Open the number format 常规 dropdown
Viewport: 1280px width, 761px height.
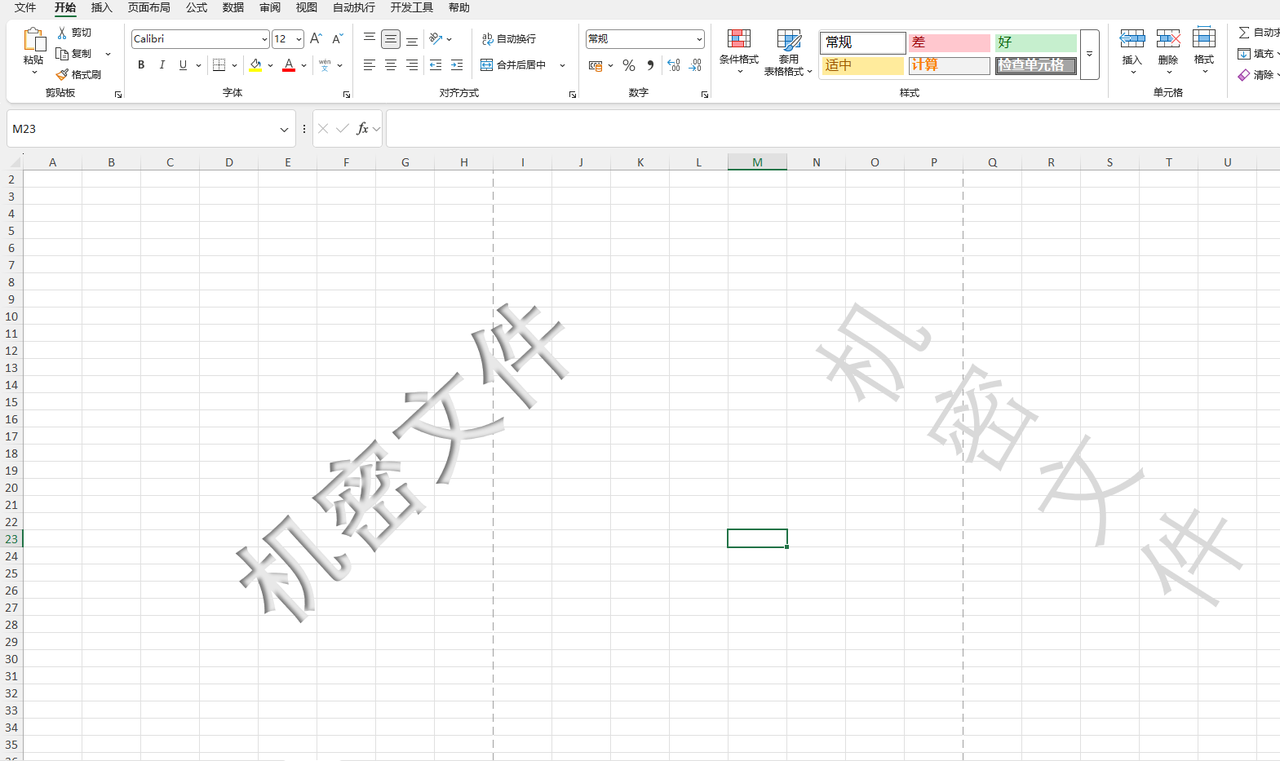coord(698,39)
